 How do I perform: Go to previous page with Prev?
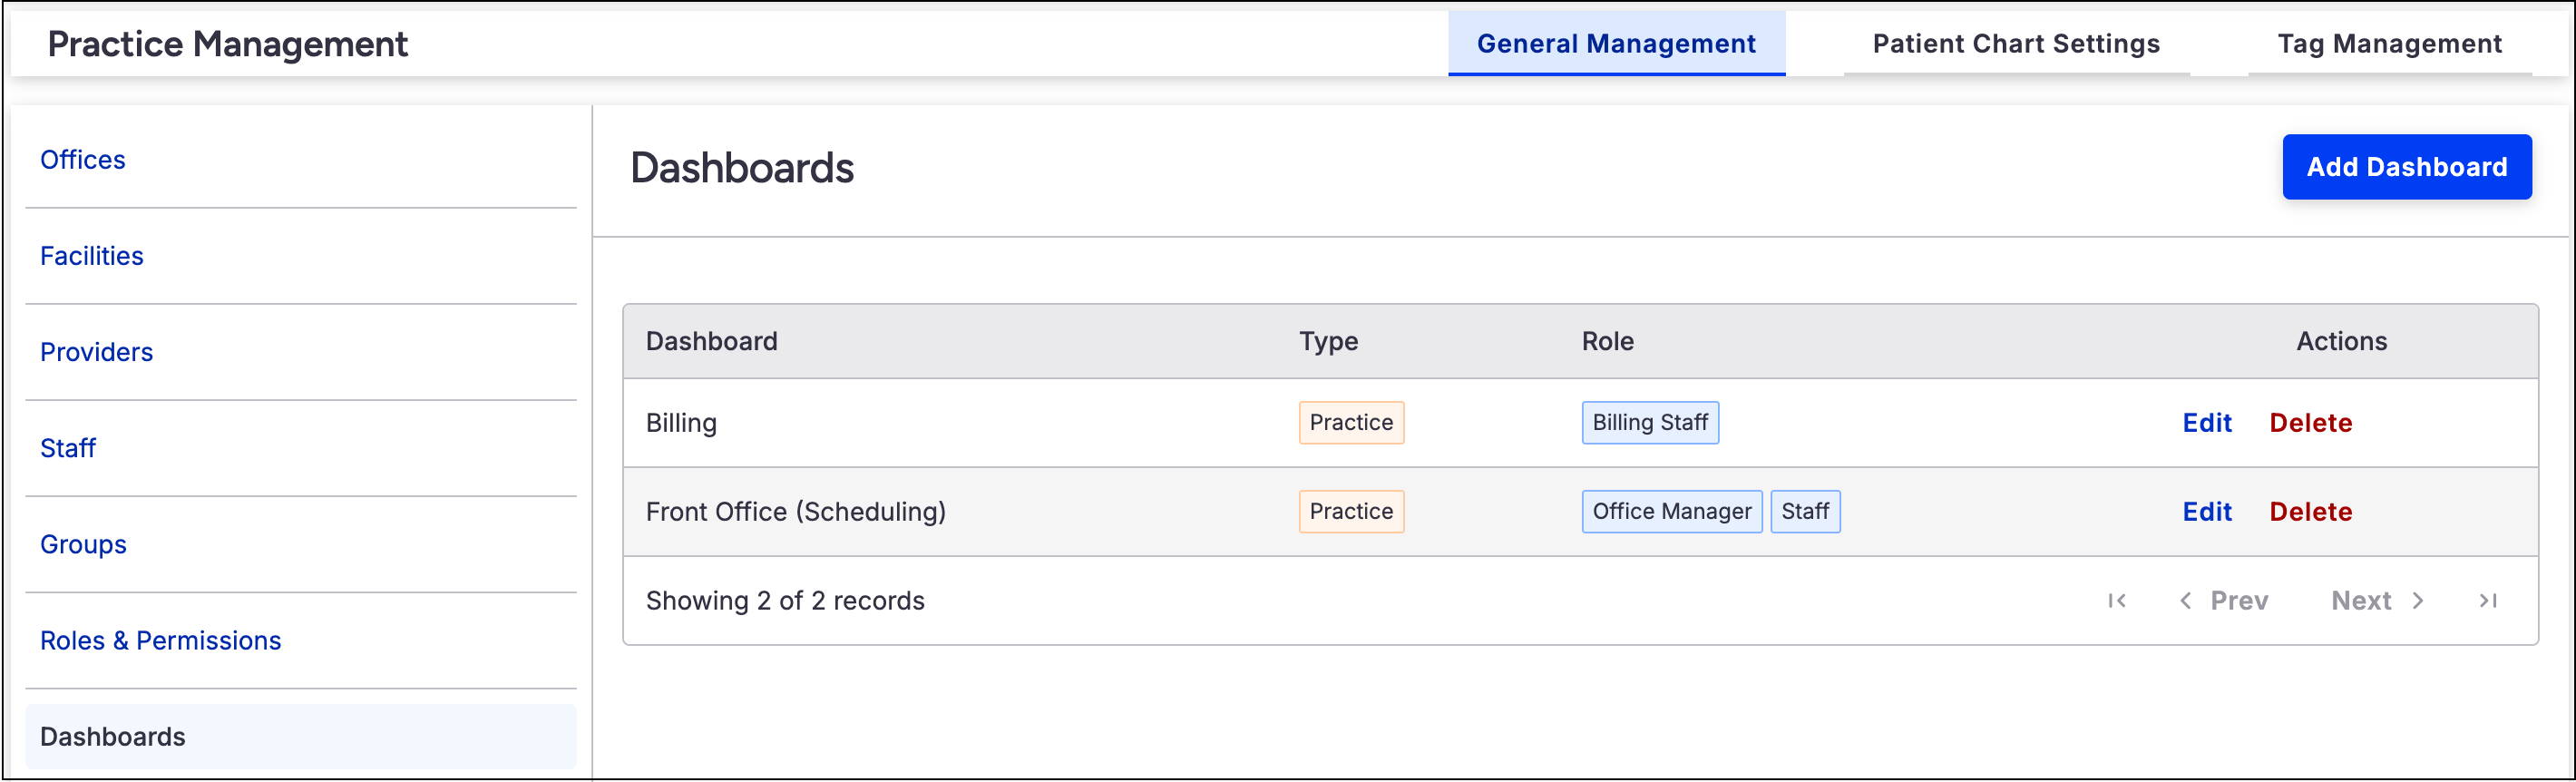click(x=2224, y=601)
